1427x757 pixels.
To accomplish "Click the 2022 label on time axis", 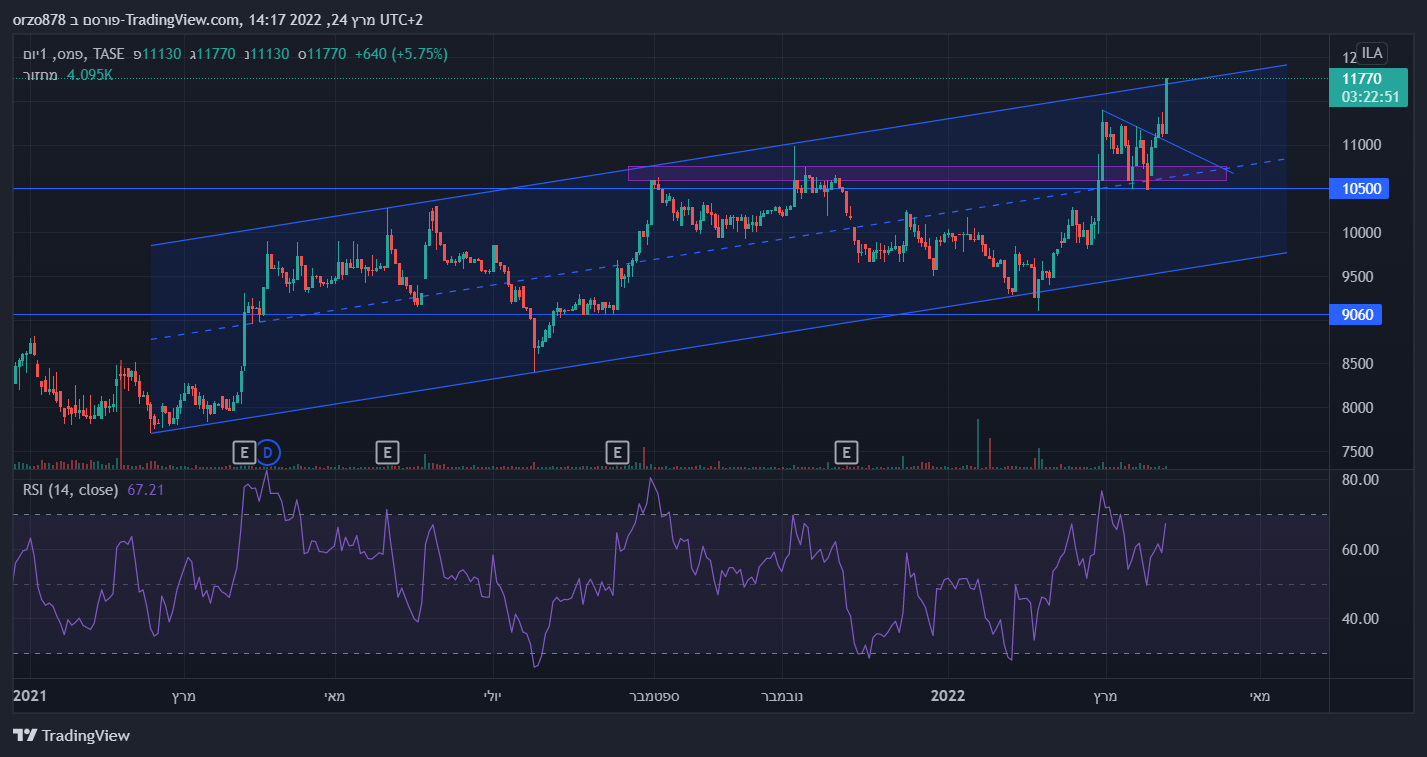I will (x=946, y=695).
